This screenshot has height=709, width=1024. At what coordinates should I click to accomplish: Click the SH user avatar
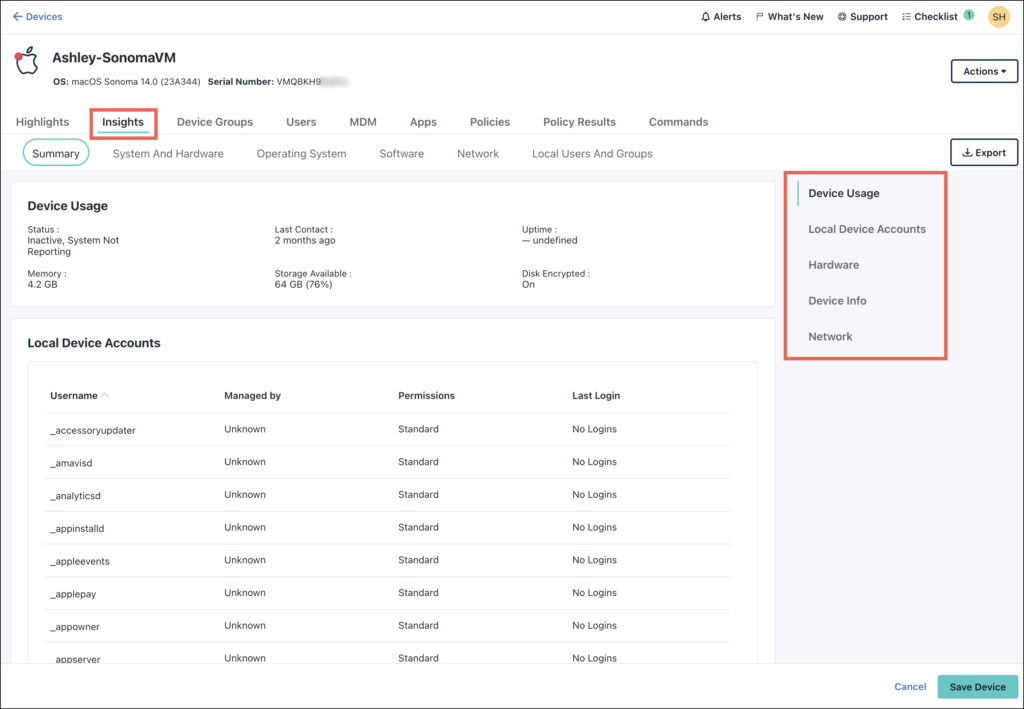(x=998, y=17)
